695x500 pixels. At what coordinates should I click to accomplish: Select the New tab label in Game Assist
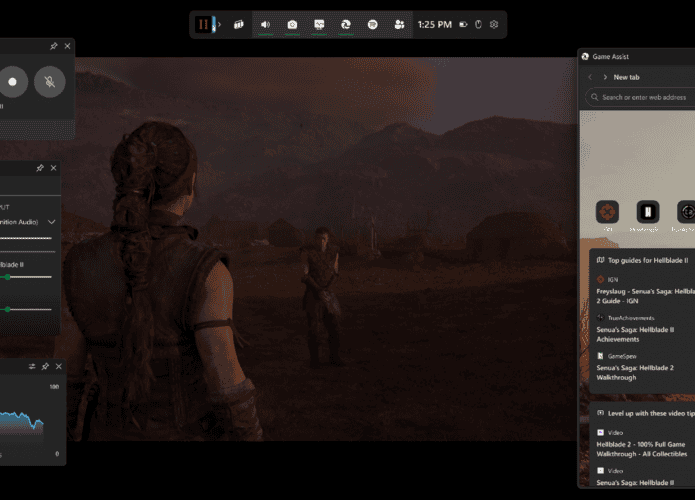626,77
